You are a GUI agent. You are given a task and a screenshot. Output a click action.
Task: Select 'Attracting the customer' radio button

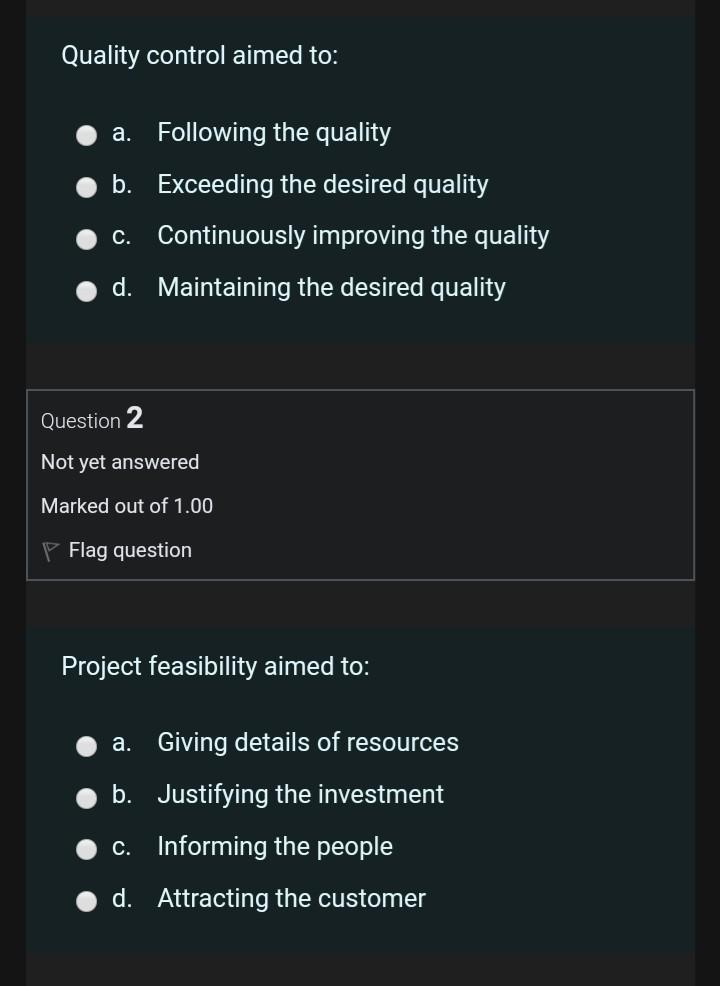click(x=89, y=901)
